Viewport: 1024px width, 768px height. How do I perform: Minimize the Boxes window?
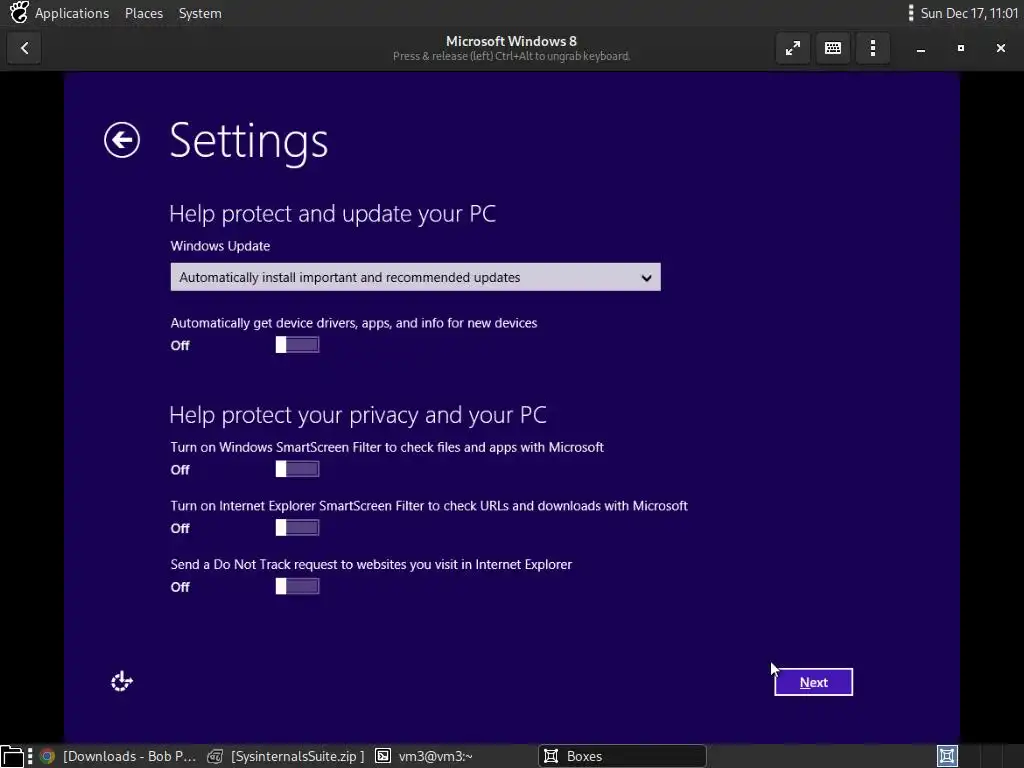pyautogui.click(x=921, y=48)
